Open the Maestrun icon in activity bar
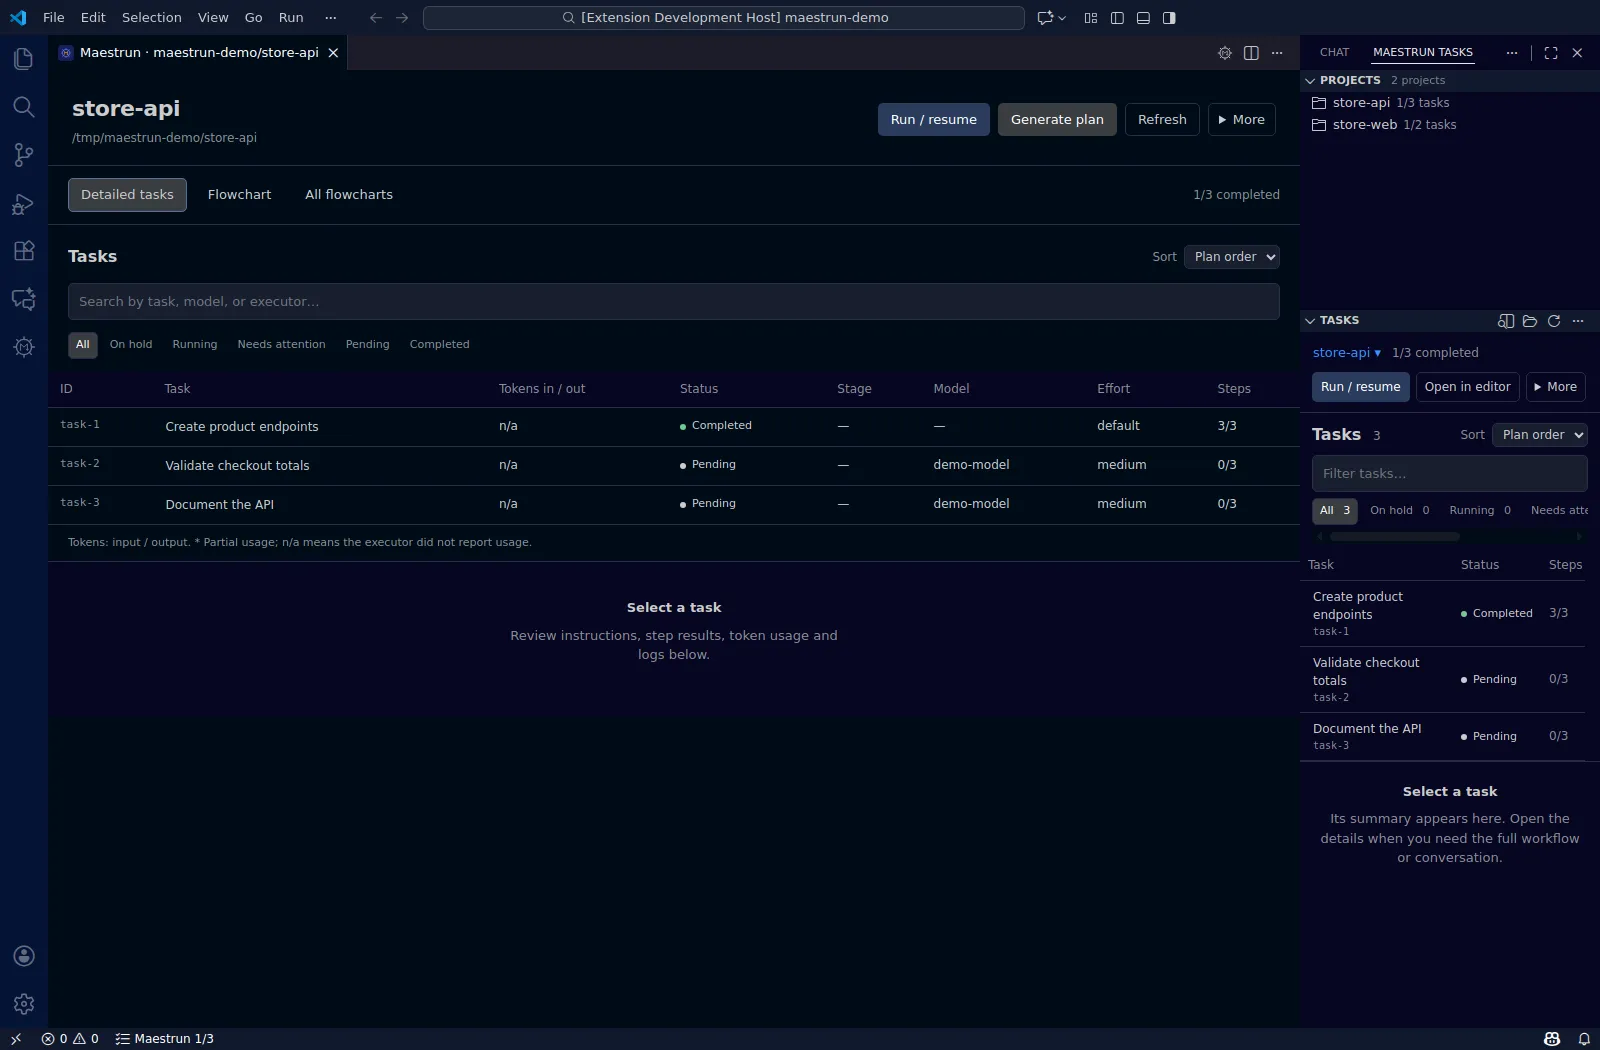Viewport: 1600px width, 1050px height. coord(24,347)
